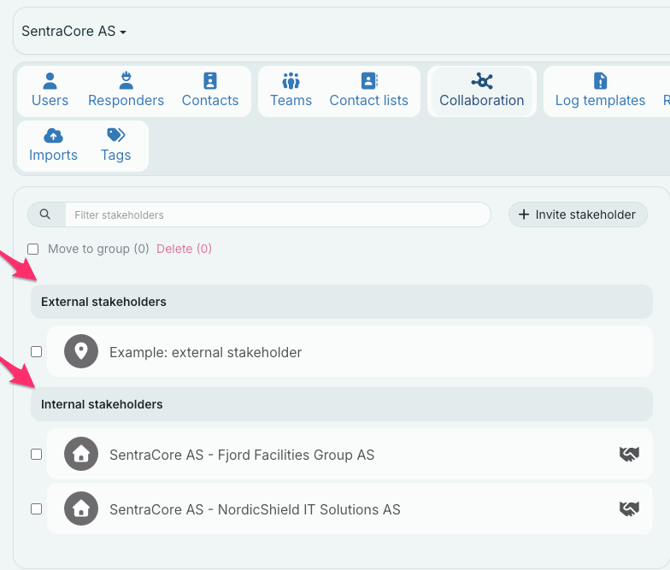Check the Example: external stakeholder checkbox

pos(36,352)
